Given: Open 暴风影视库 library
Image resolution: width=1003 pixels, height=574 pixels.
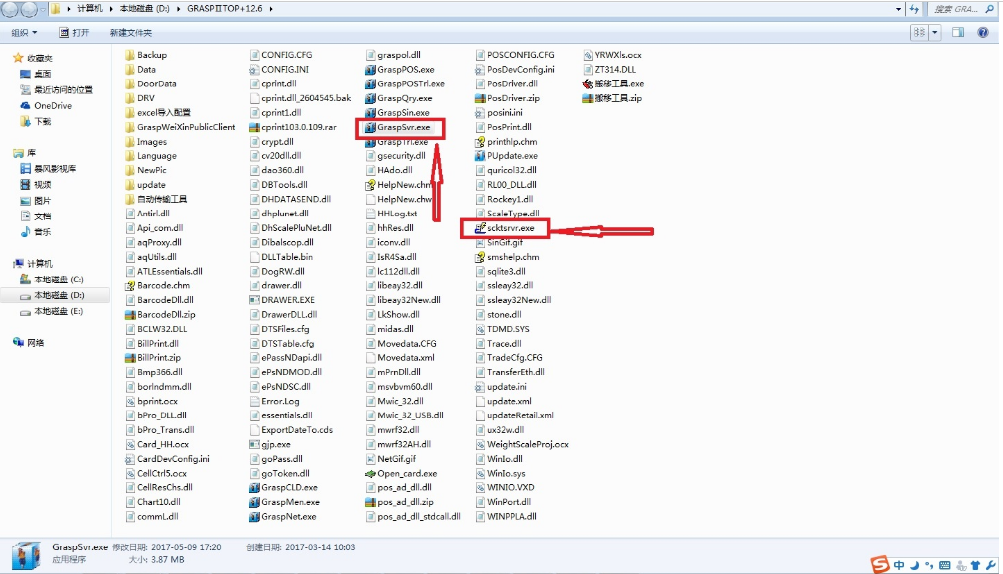Looking at the screenshot, I should click(48, 169).
